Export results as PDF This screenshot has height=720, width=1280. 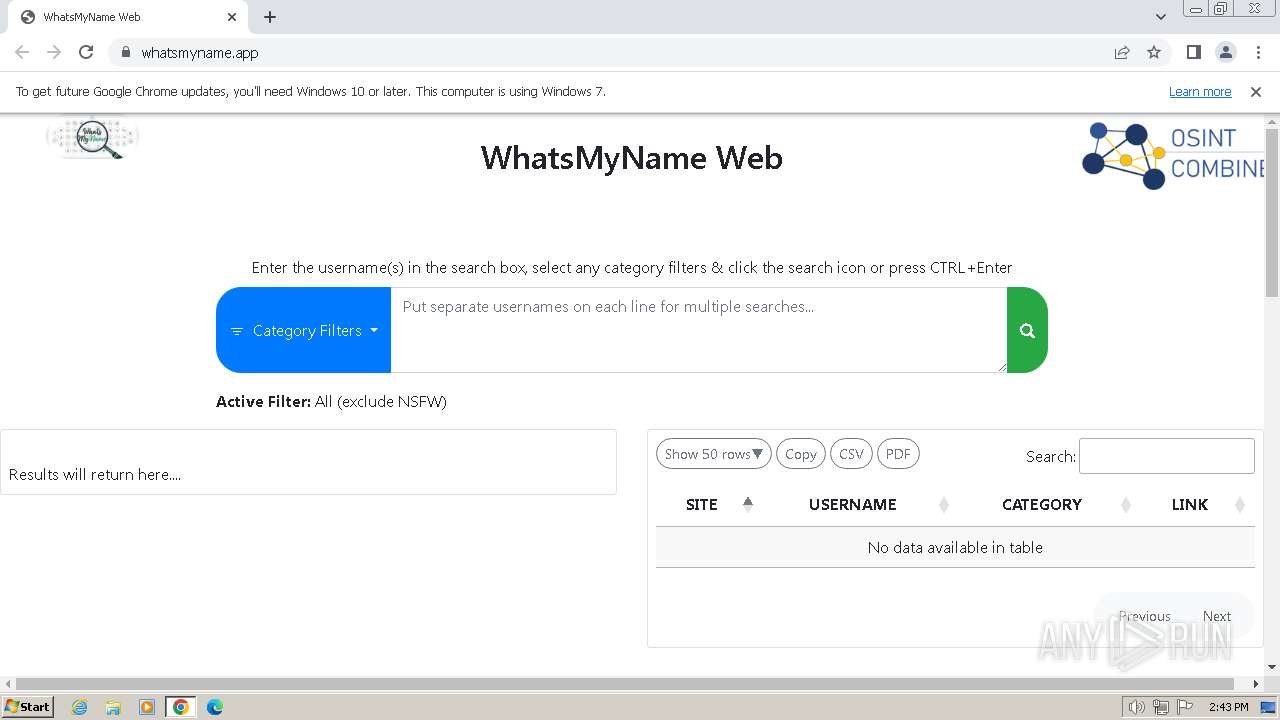[898, 454]
